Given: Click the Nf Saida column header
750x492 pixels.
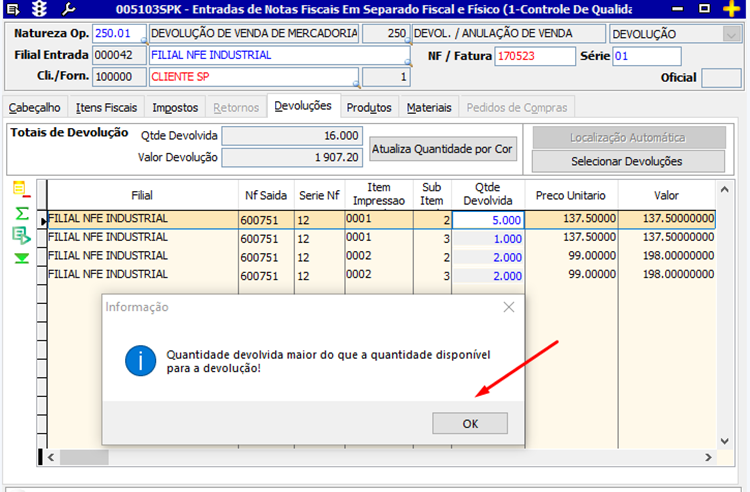Looking at the screenshot, I should [x=266, y=195].
